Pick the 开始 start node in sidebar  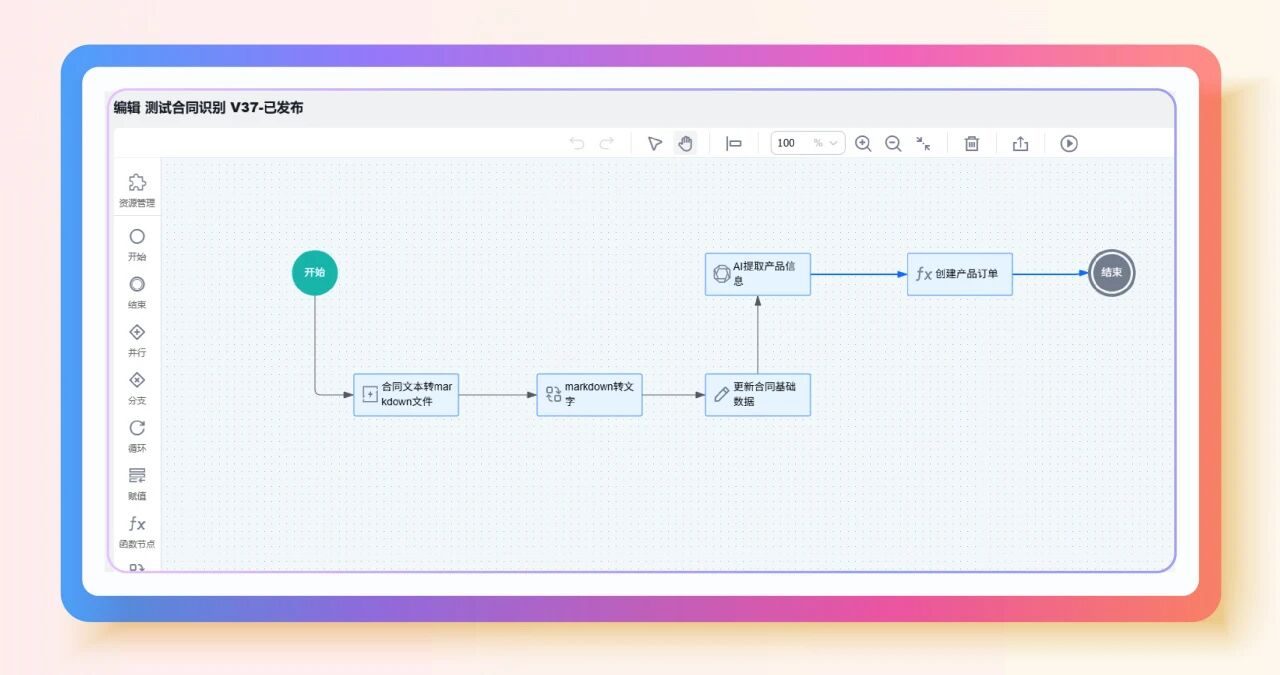137,237
